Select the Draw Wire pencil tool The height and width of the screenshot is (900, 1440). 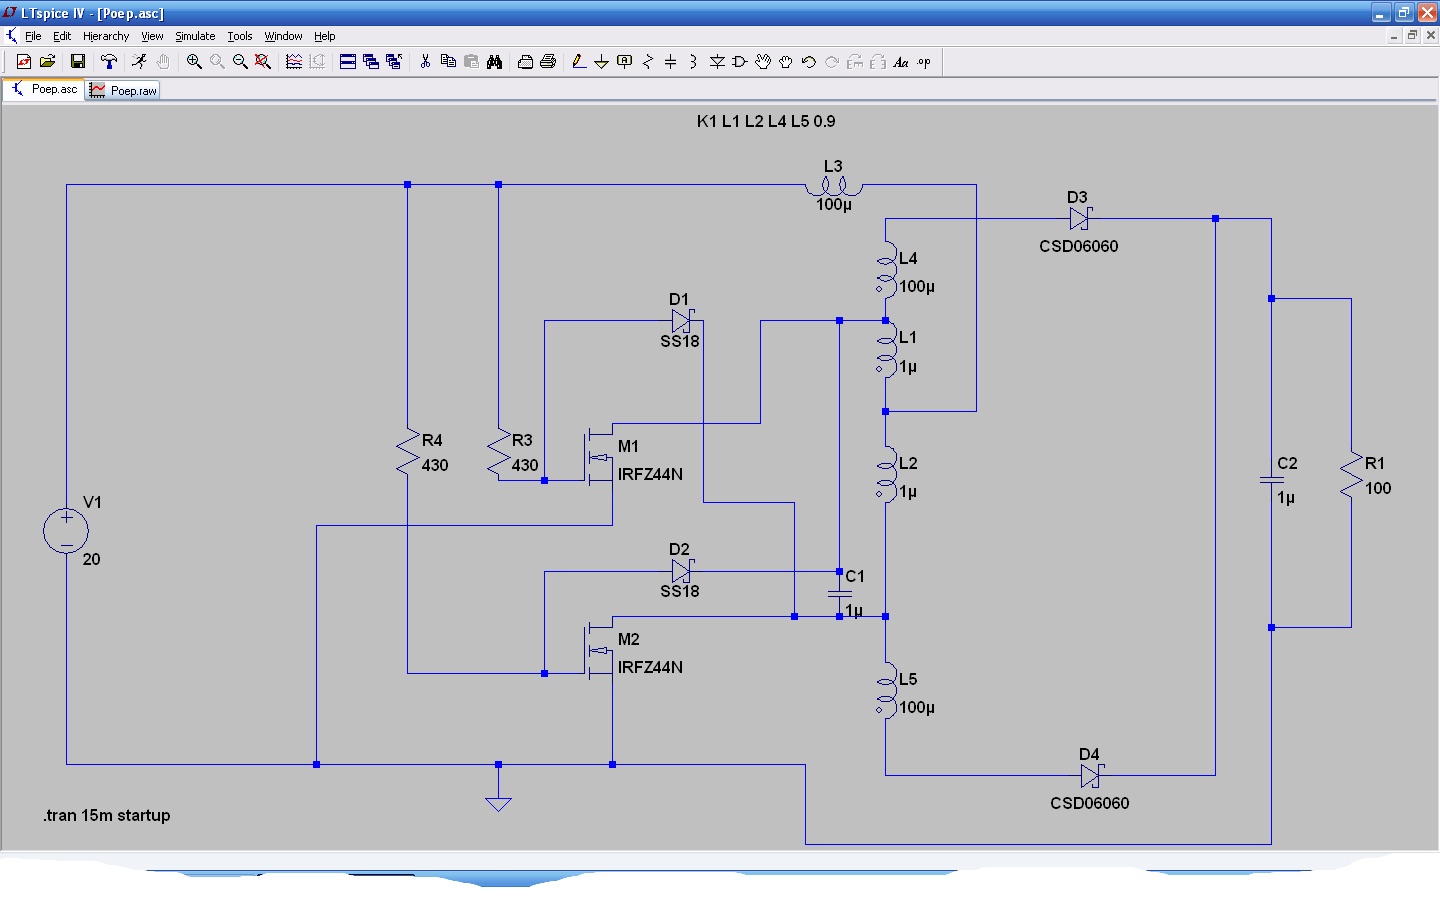pos(578,62)
